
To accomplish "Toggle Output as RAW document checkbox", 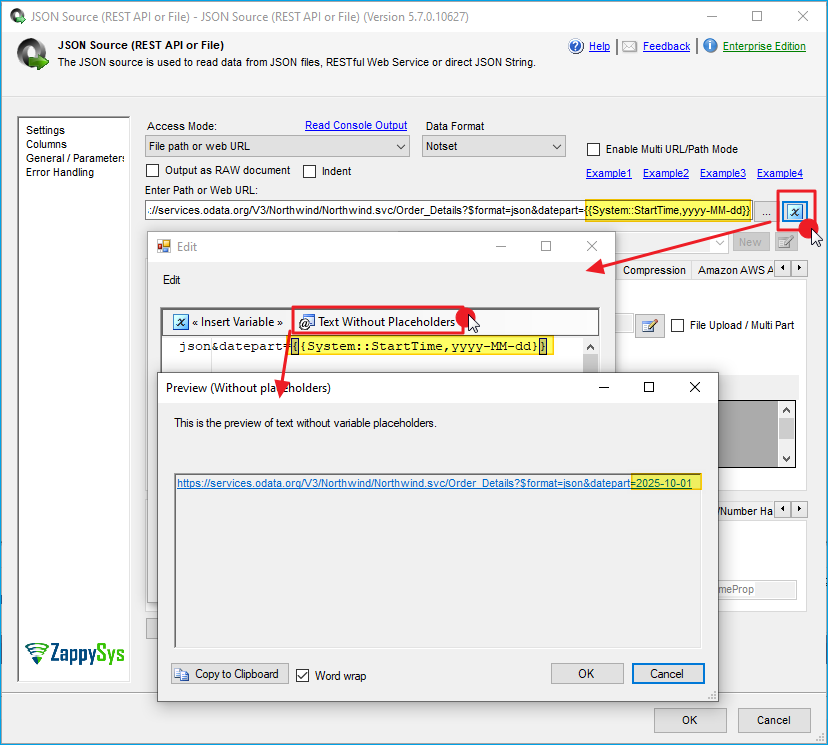I will [154, 171].
